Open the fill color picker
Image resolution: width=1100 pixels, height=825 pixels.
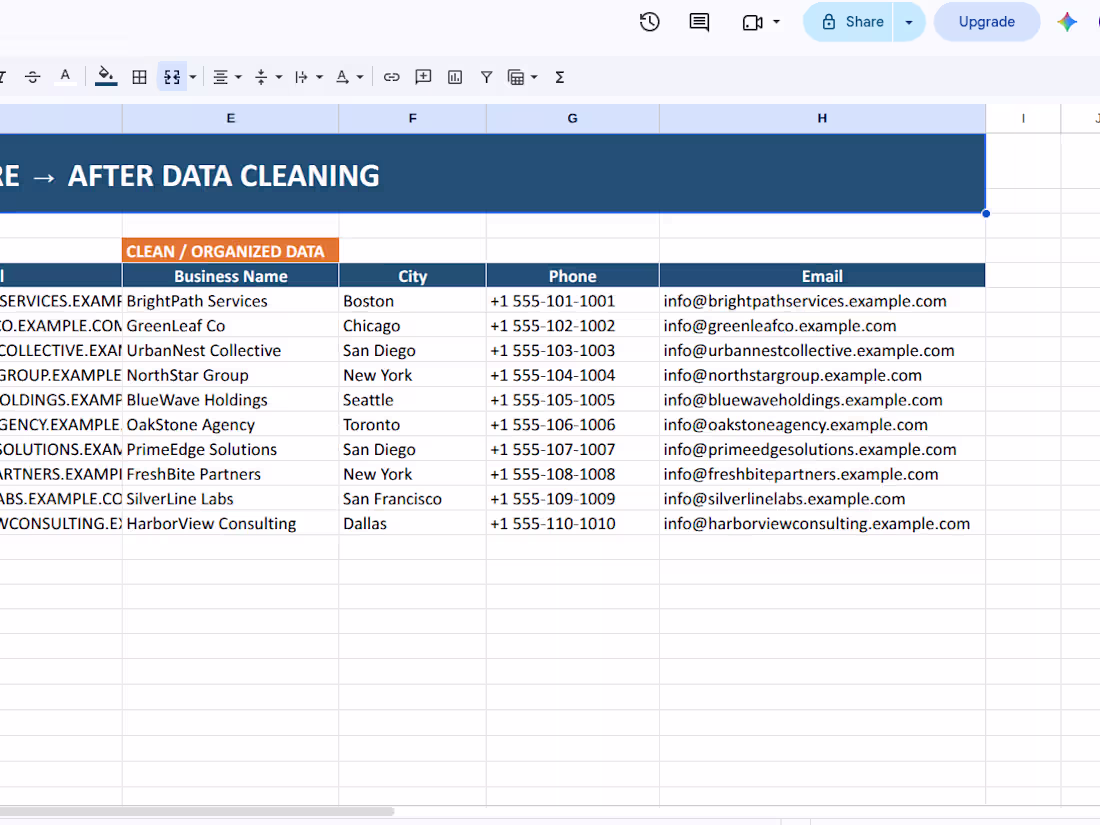[x=106, y=77]
